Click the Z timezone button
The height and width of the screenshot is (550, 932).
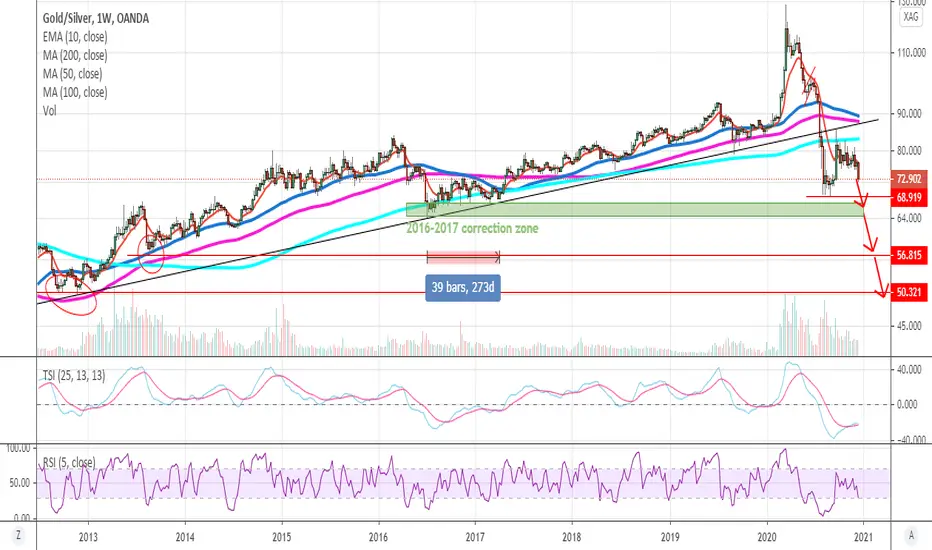pyautogui.click(x=18, y=536)
